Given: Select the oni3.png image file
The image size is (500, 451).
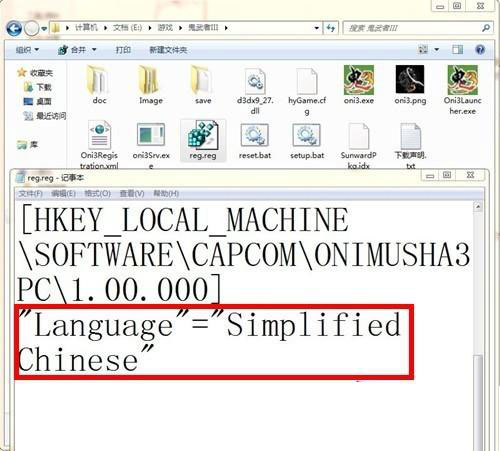Looking at the screenshot, I should click(410, 85).
